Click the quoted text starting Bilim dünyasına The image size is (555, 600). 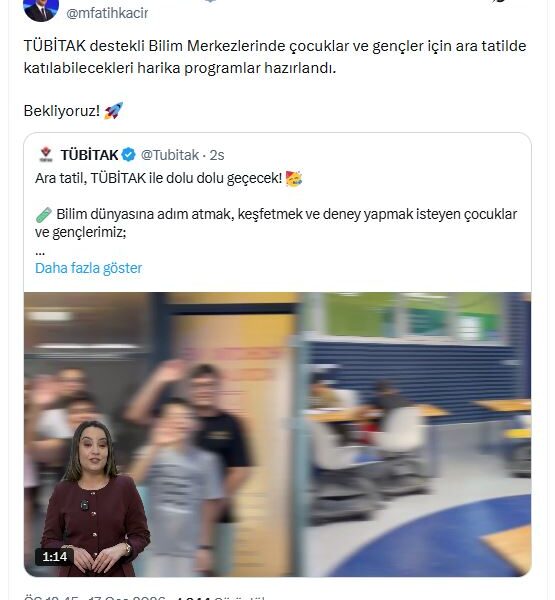(x=276, y=223)
